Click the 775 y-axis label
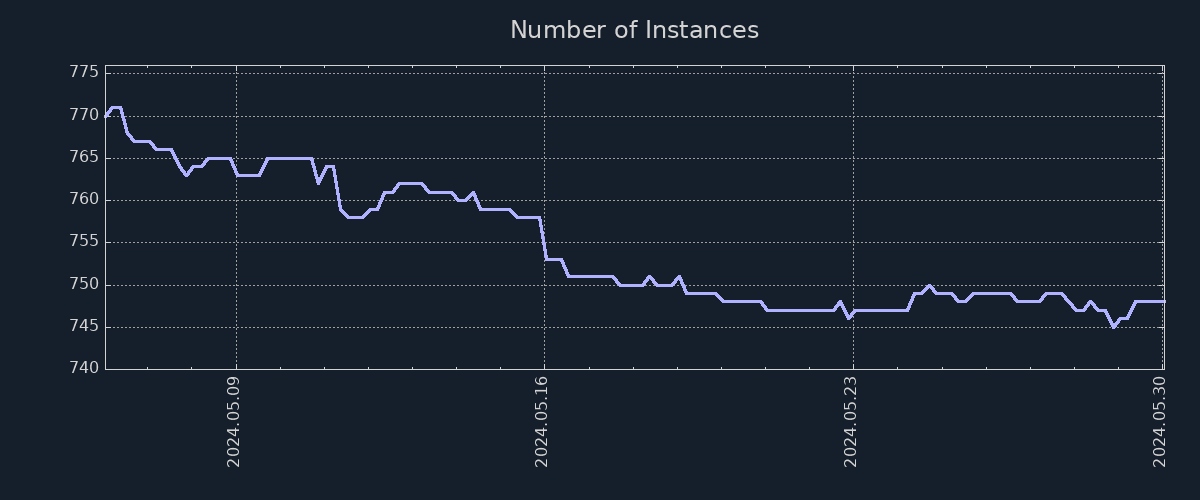The width and height of the screenshot is (1200, 500). (x=84, y=72)
